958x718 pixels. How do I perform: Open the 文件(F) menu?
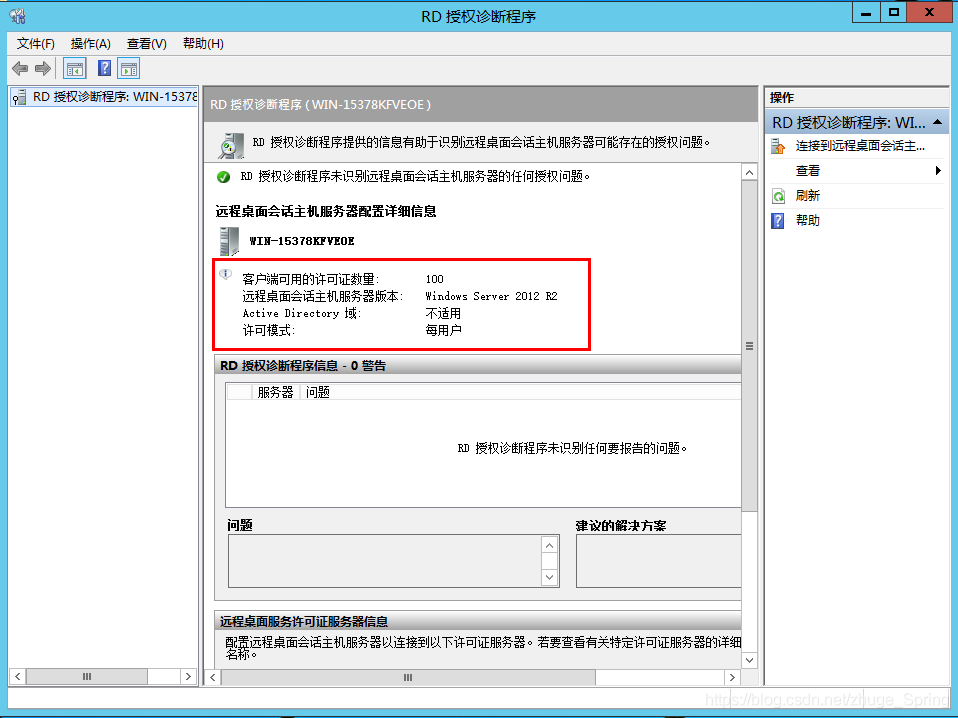35,43
